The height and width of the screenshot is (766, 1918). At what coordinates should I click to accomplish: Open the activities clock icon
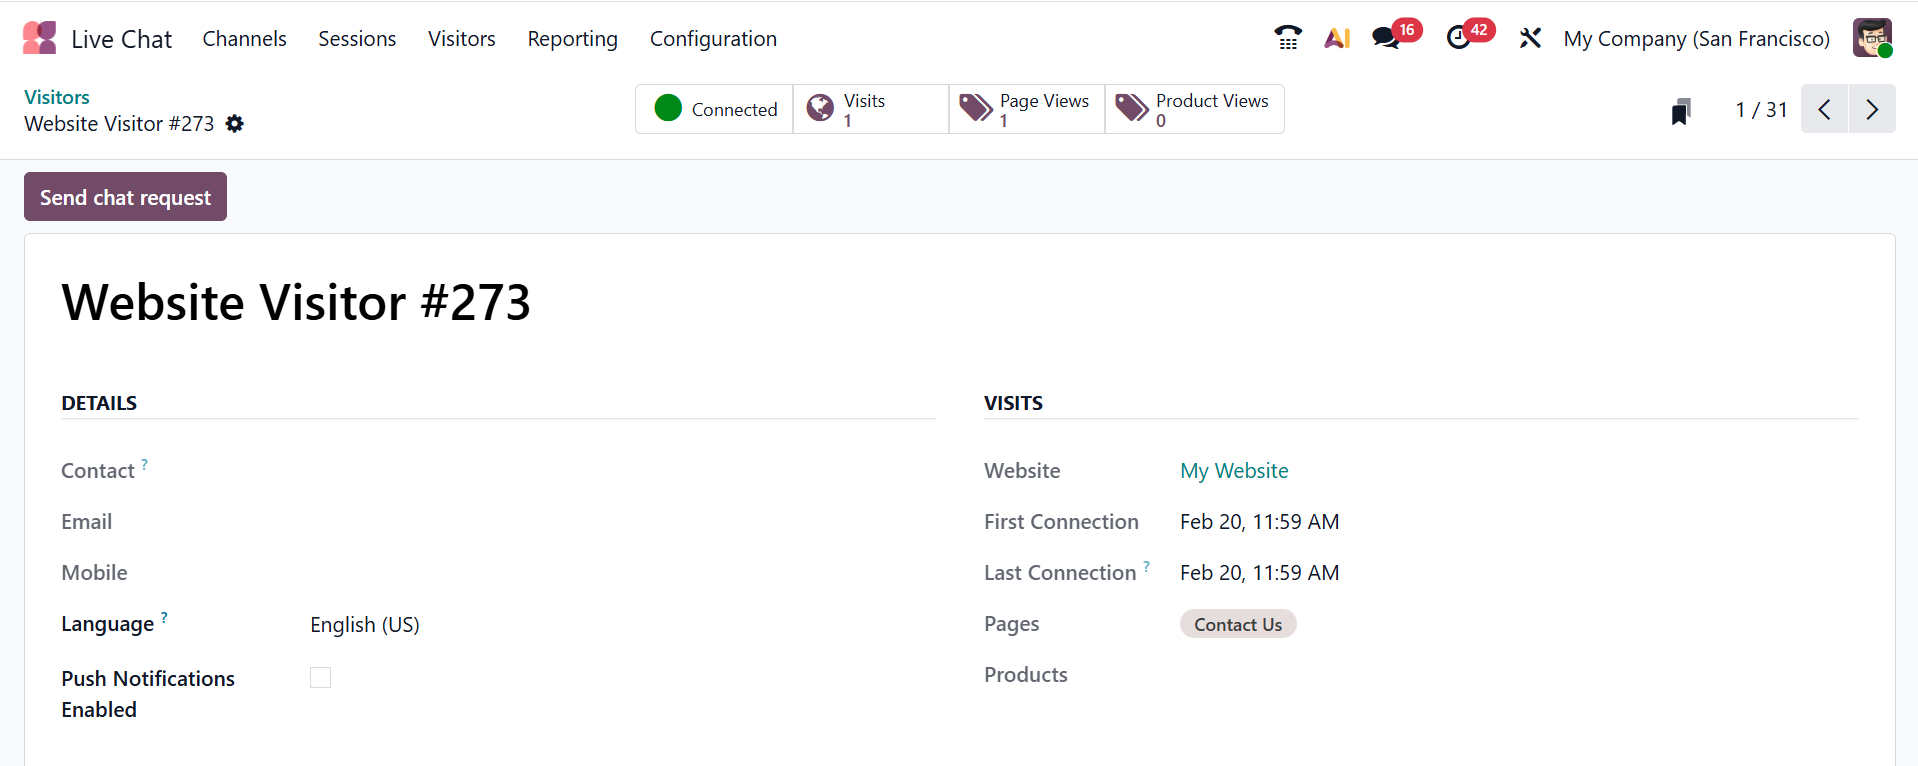[1459, 38]
